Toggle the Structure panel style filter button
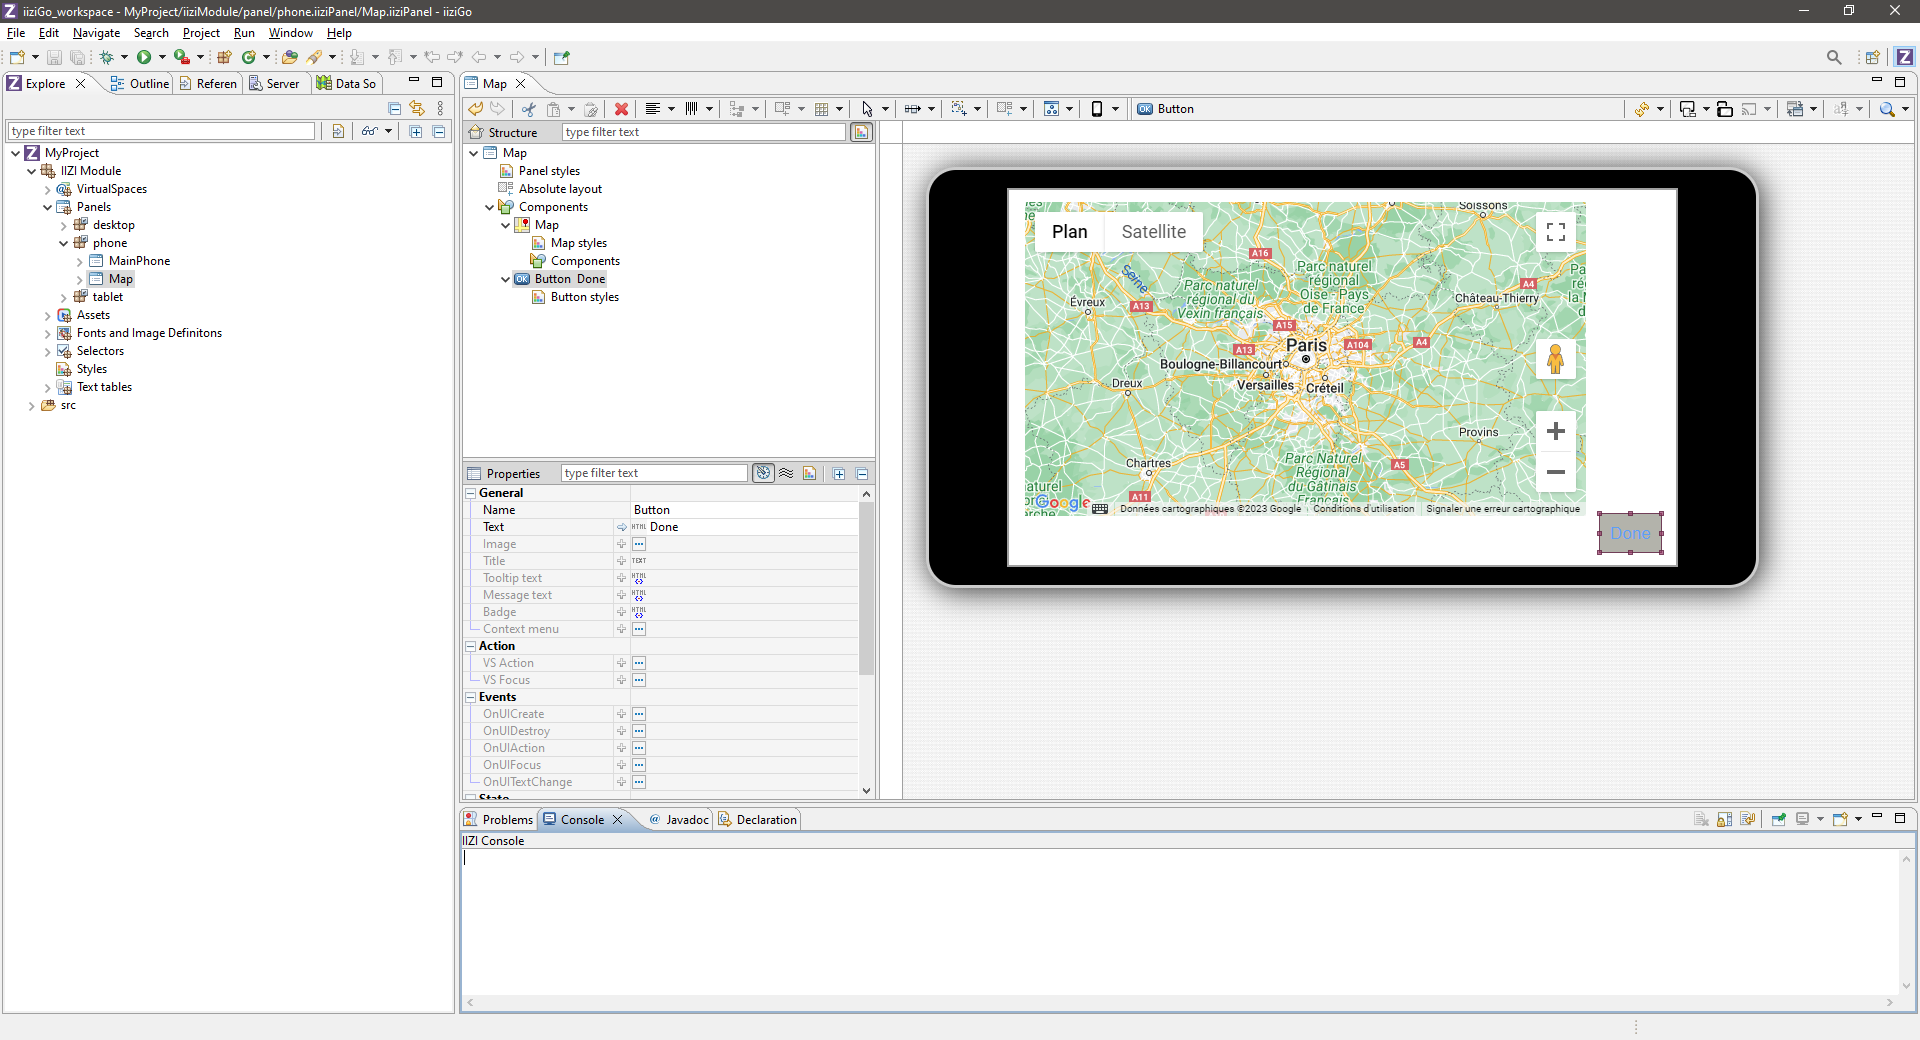1920x1040 pixels. click(x=861, y=132)
